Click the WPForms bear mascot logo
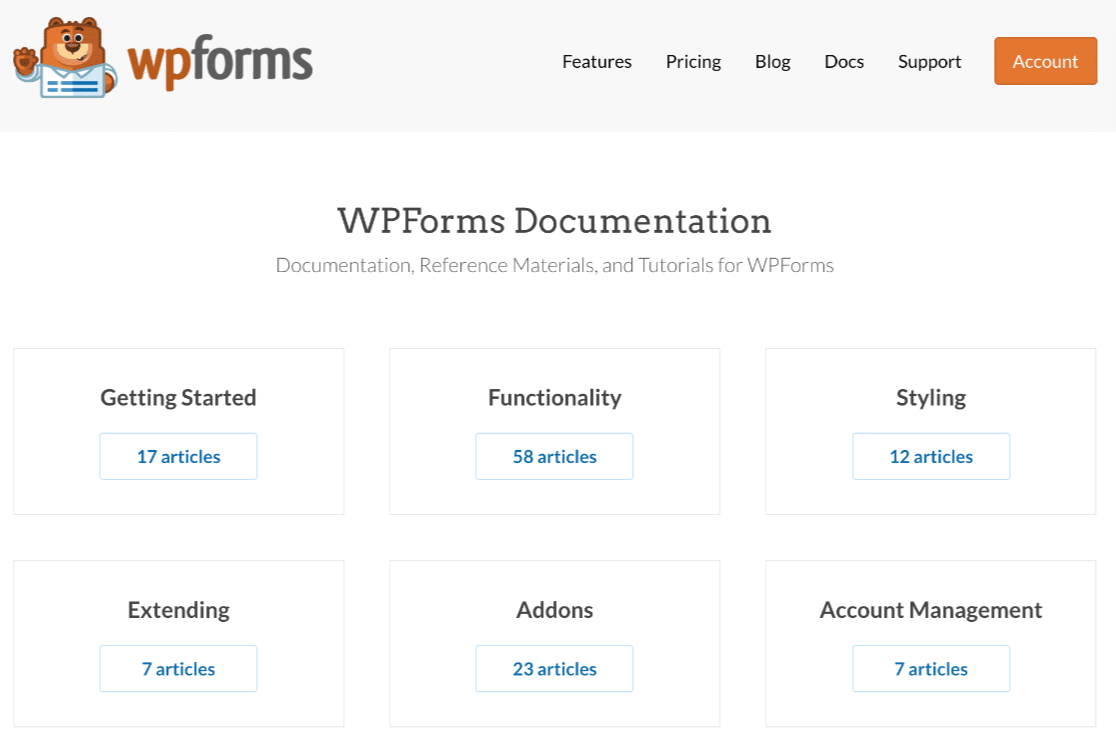1116x750 pixels. (x=65, y=58)
